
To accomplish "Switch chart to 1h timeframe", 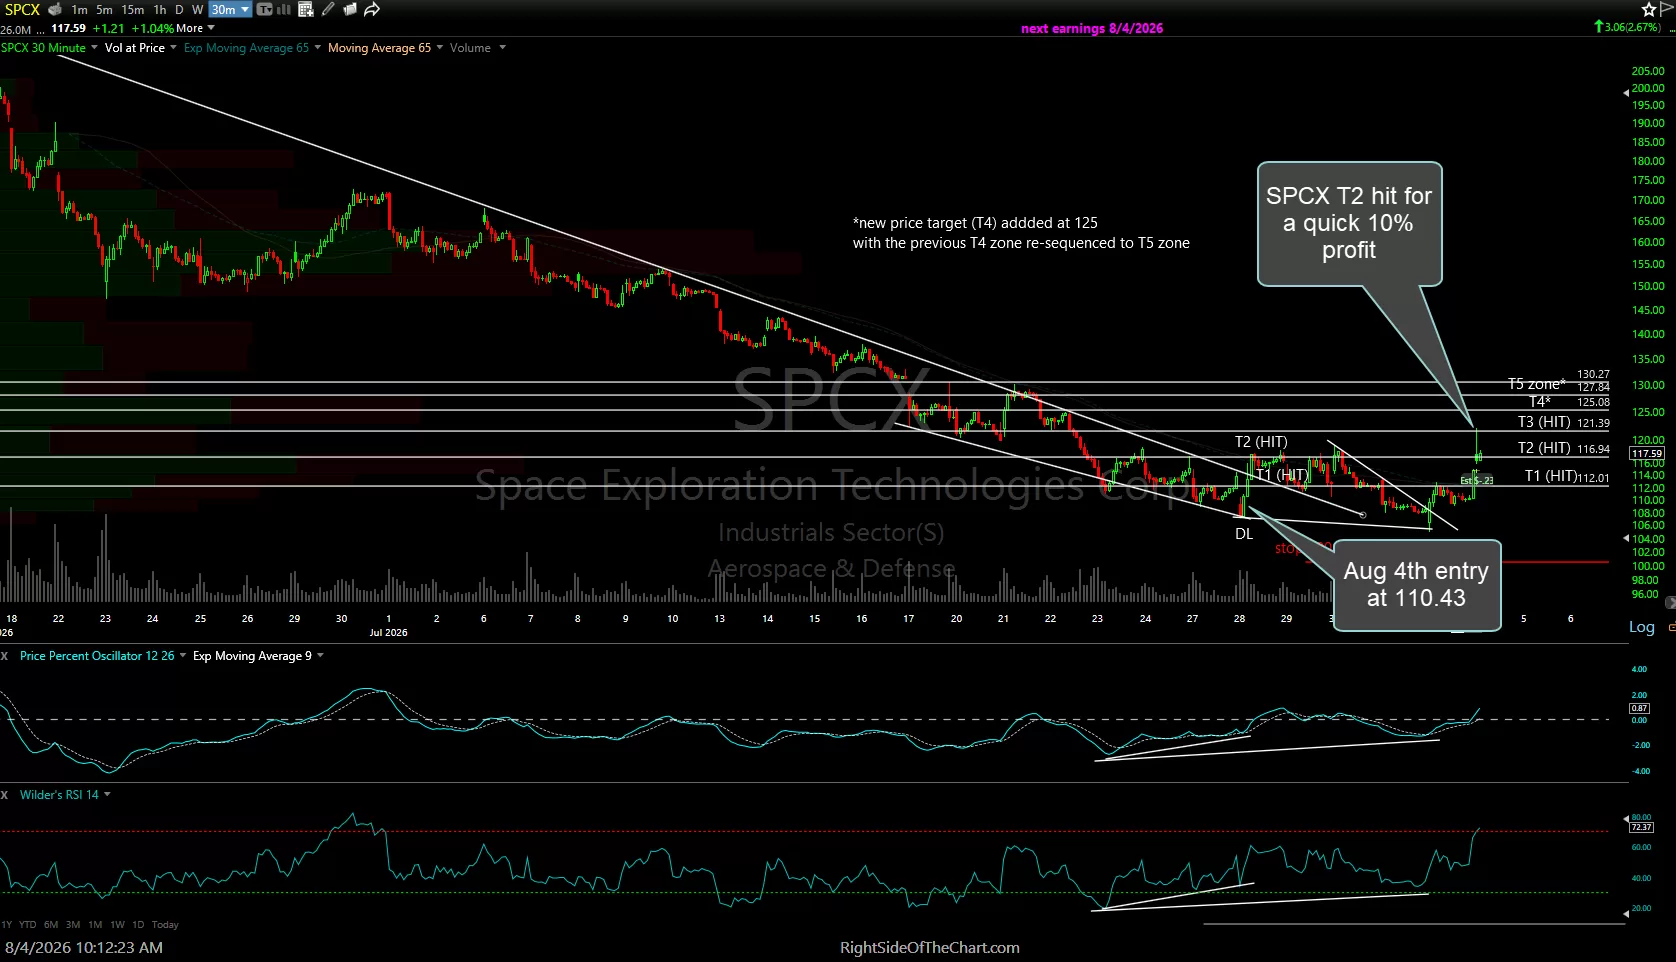I will (x=160, y=10).
